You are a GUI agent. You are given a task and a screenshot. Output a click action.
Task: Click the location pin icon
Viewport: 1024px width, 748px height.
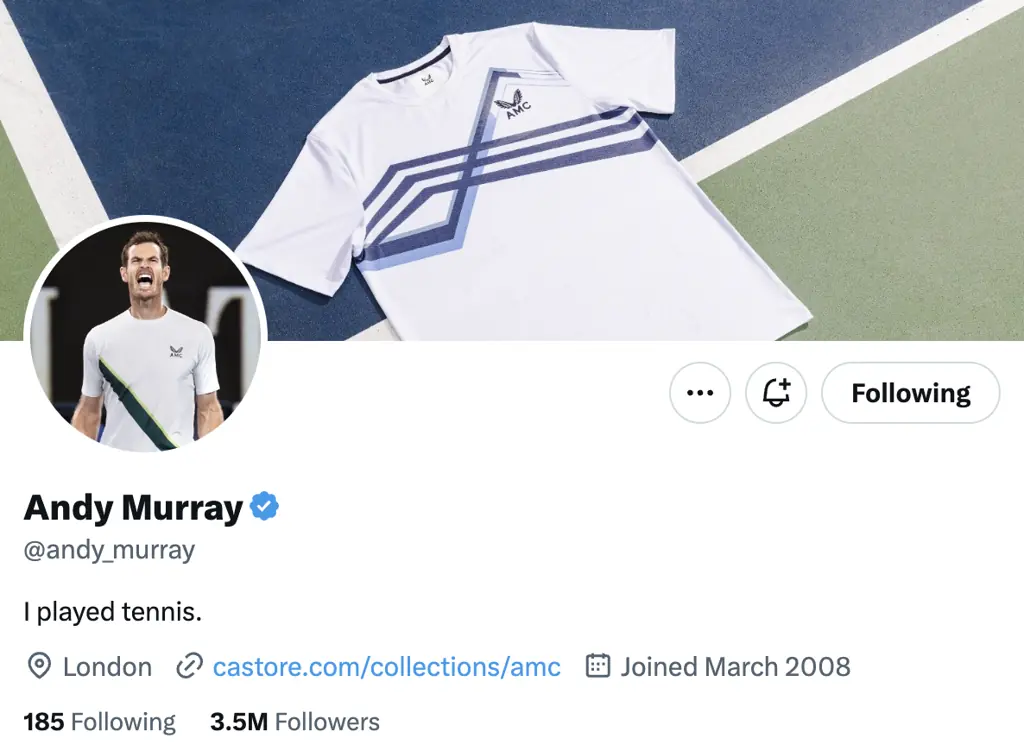pos(38,667)
